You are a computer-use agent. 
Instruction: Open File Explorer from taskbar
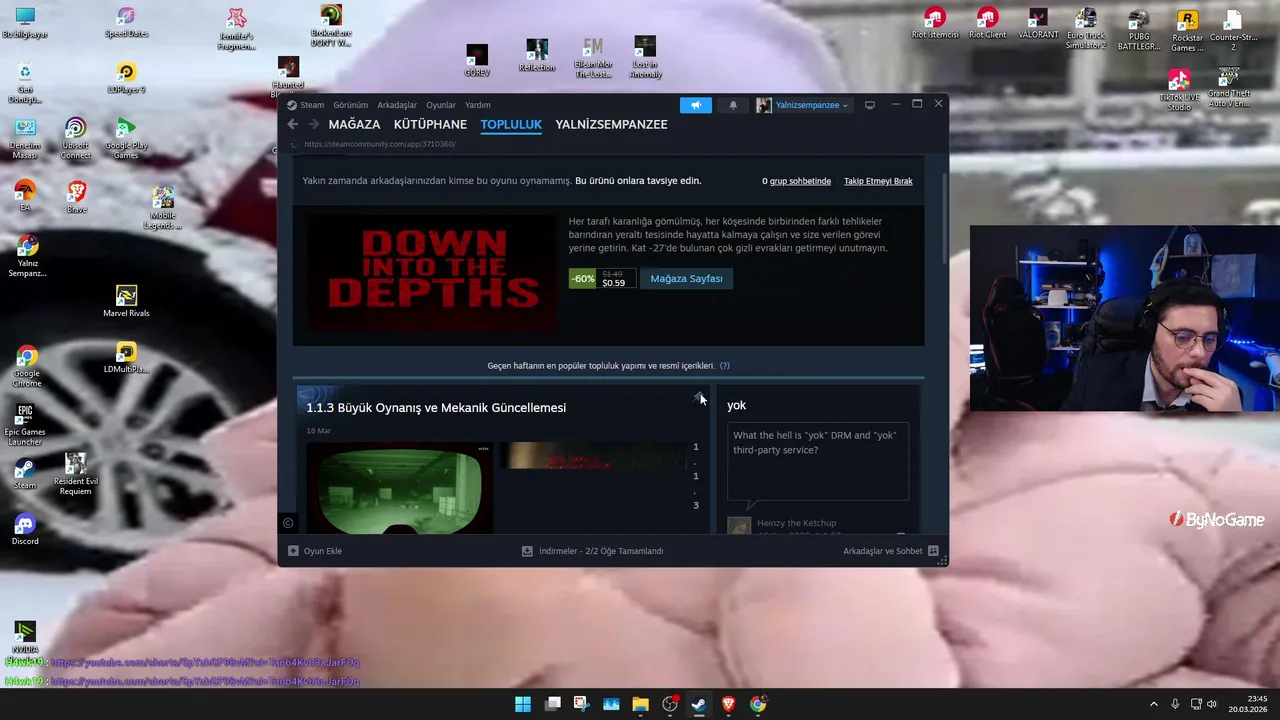click(x=640, y=704)
